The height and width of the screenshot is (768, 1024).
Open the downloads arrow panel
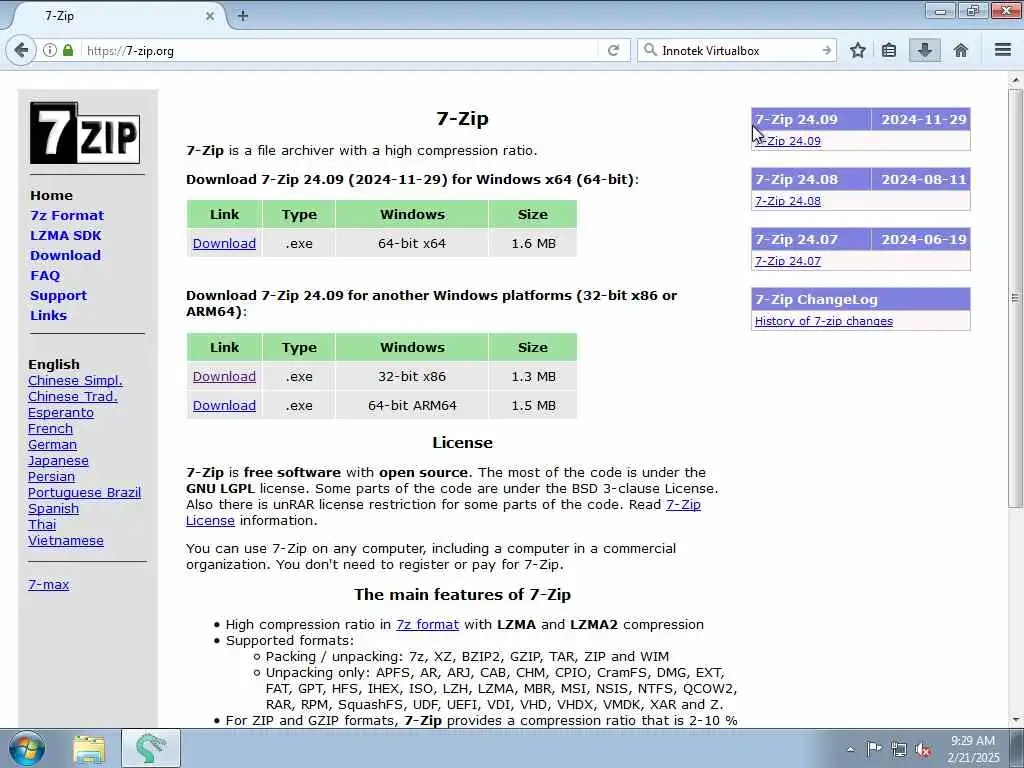click(925, 50)
